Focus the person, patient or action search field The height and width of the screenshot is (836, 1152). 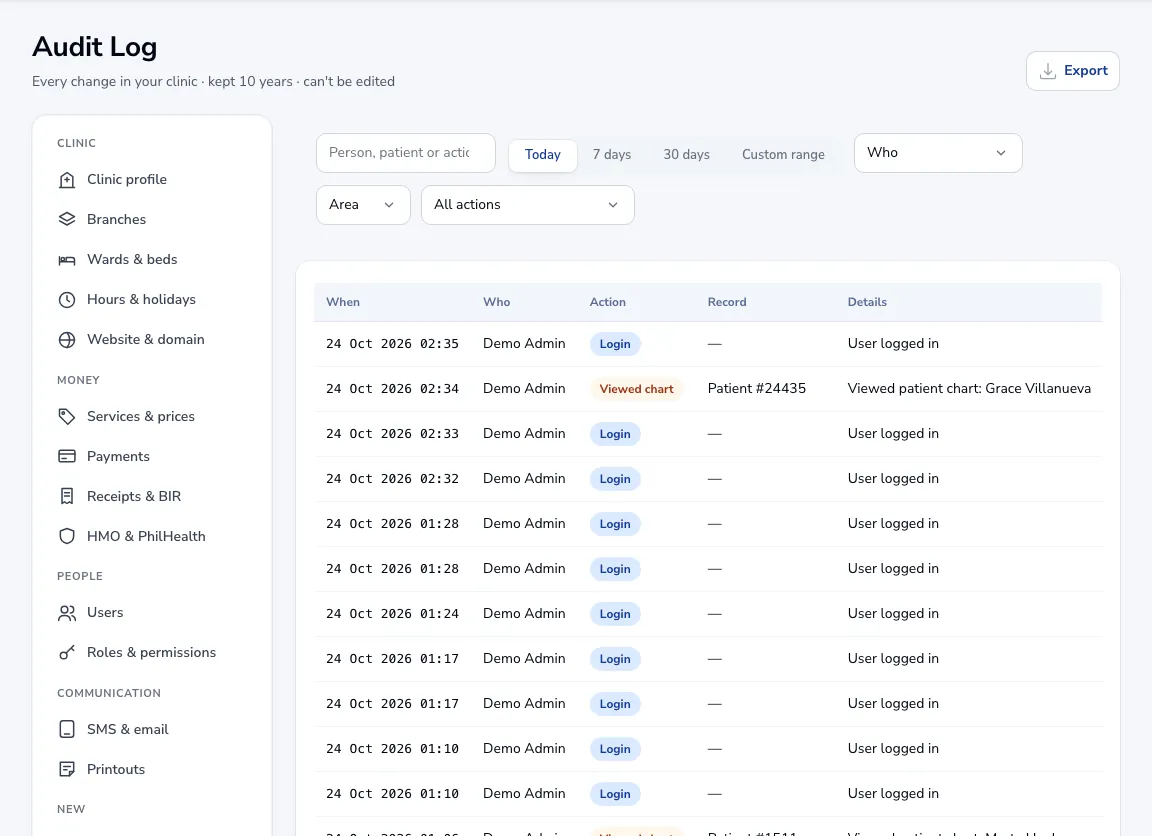click(x=406, y=153)
